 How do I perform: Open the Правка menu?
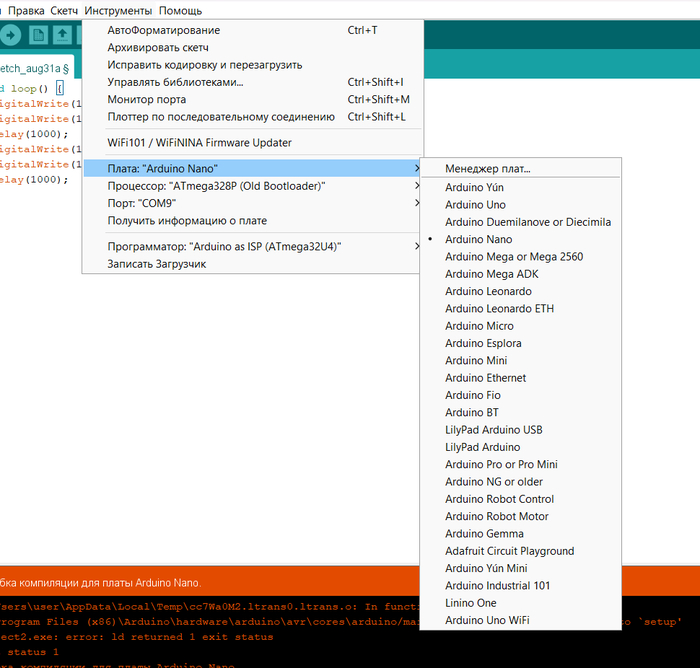(x=26, y=11)
